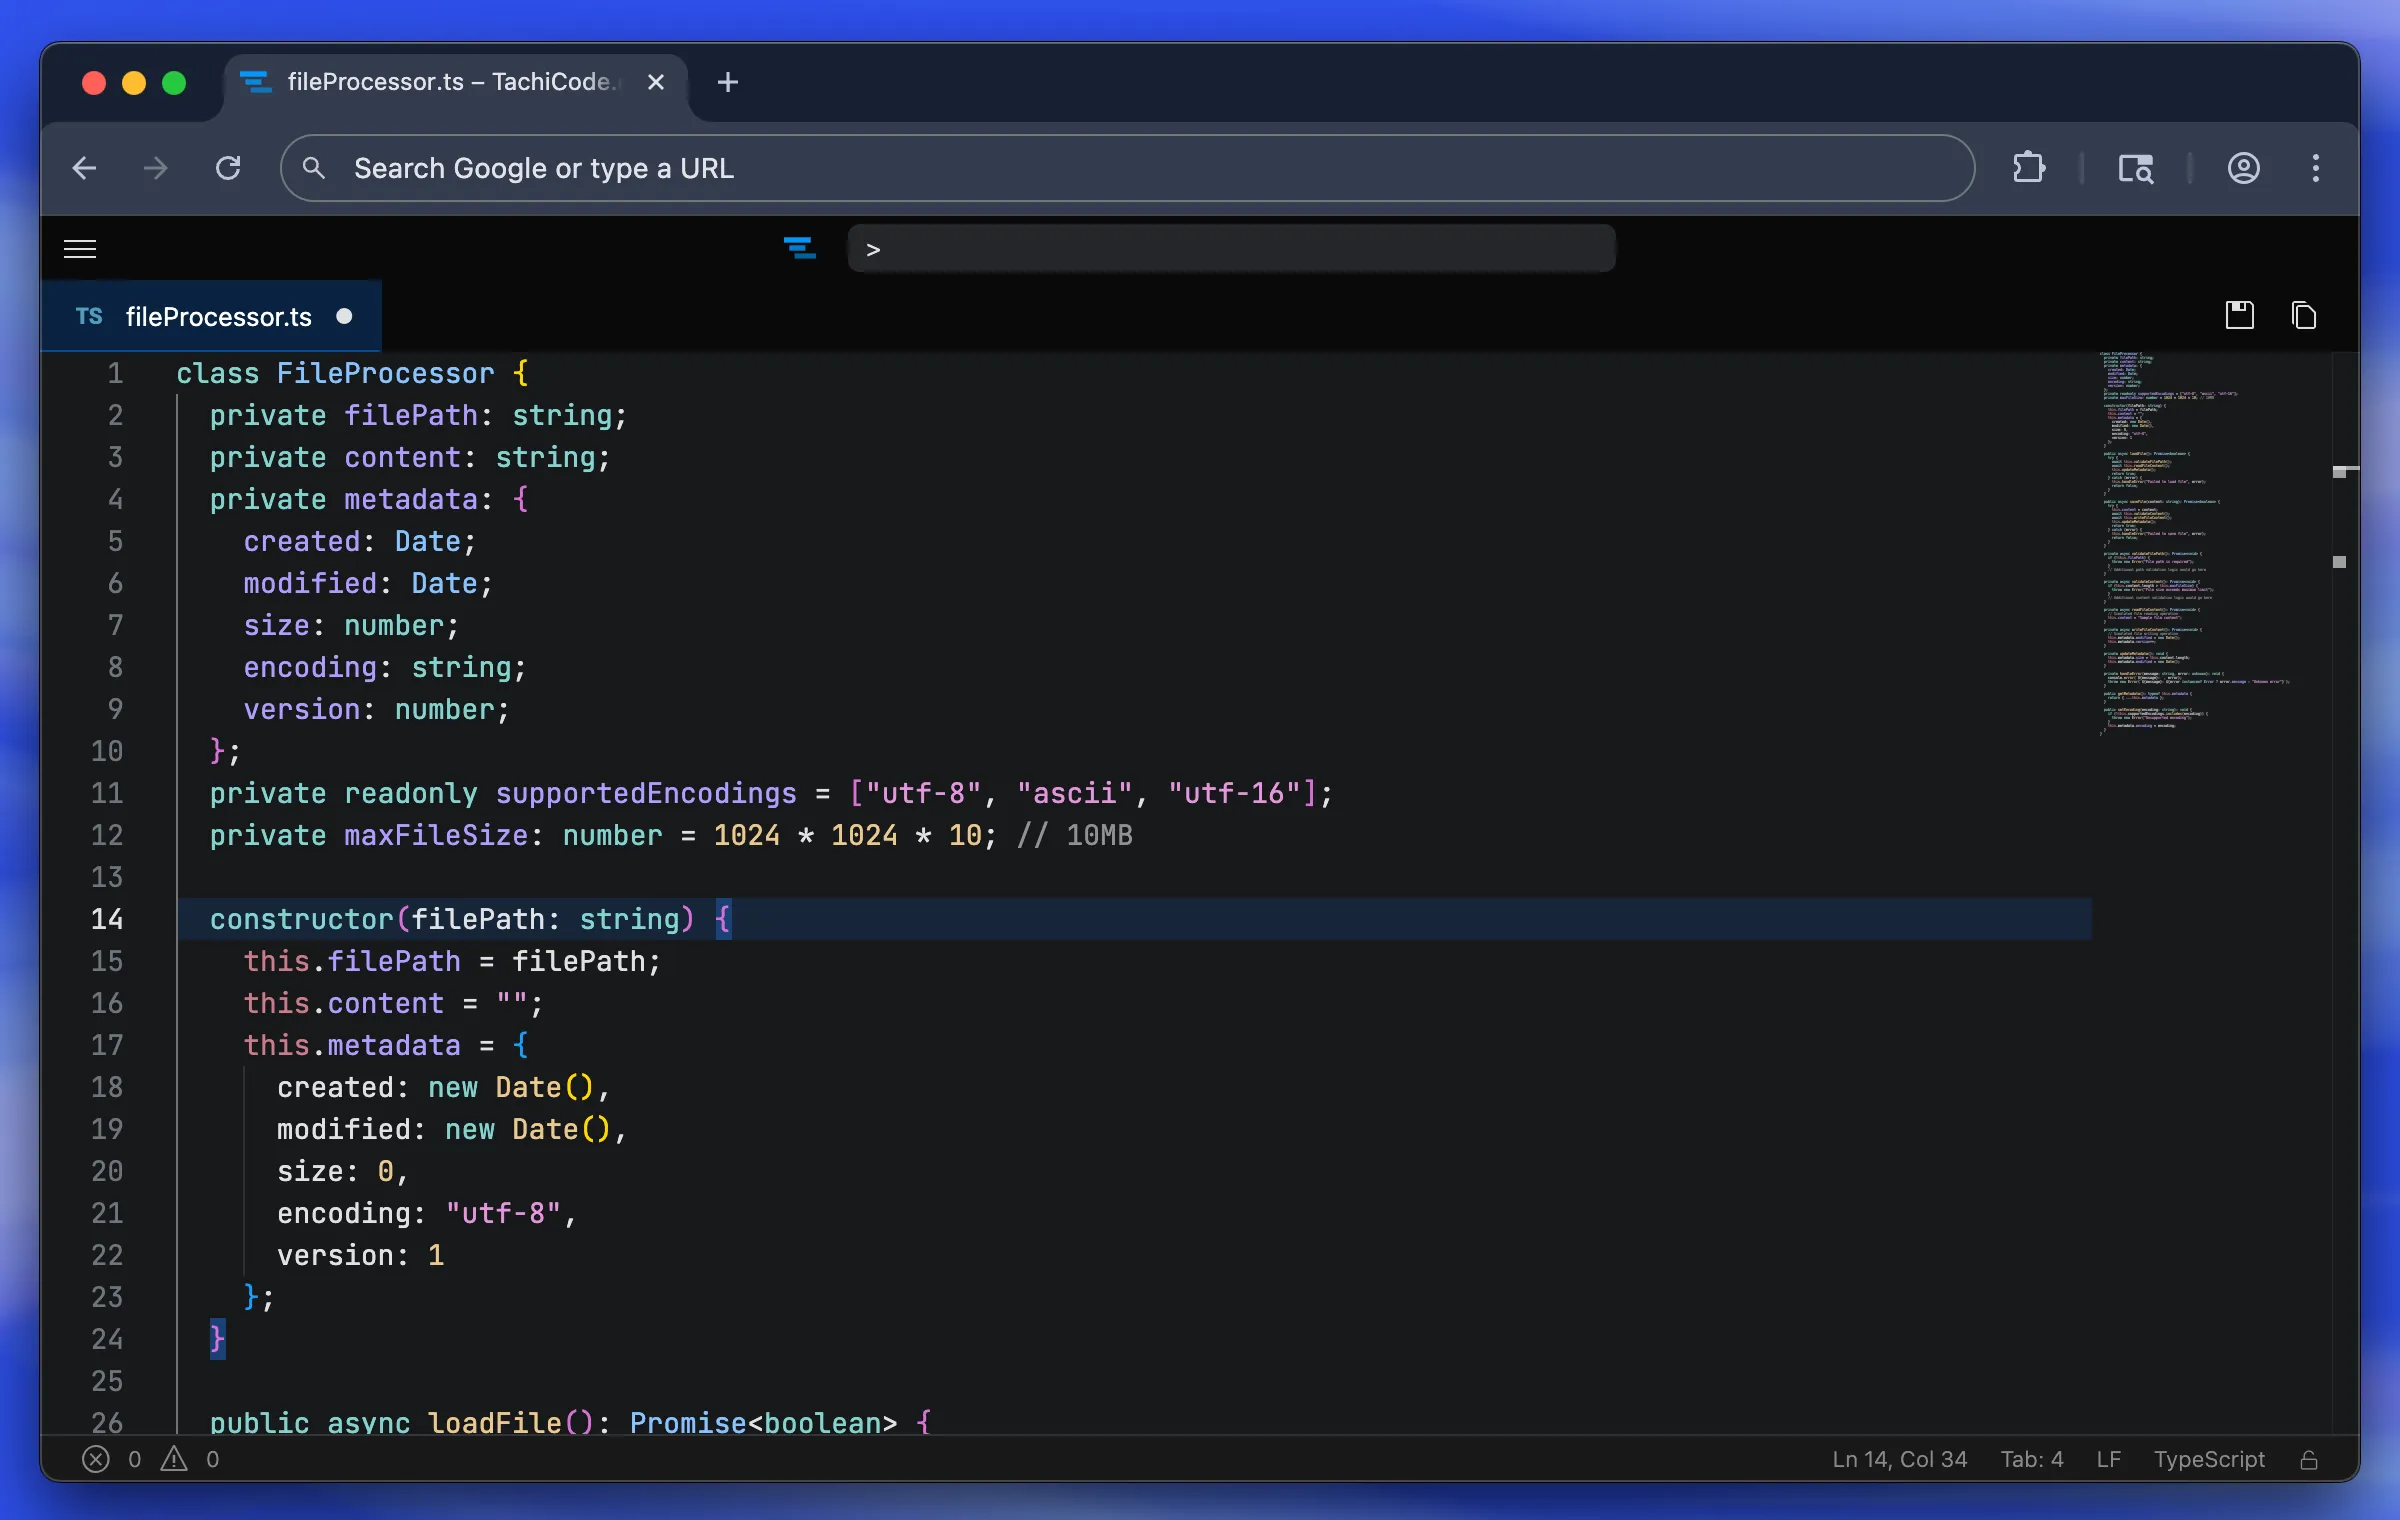
Task: Click the Ln 14, Col 34 cursor position
Action: 1898,1459
